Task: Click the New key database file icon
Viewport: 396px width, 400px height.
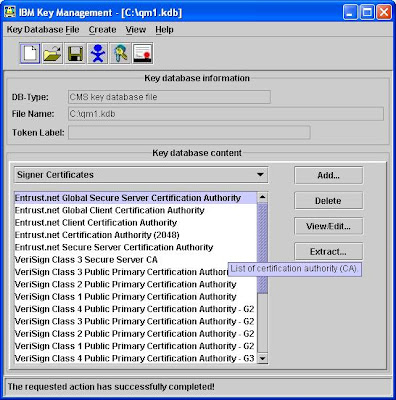Action: click(30, 53)
